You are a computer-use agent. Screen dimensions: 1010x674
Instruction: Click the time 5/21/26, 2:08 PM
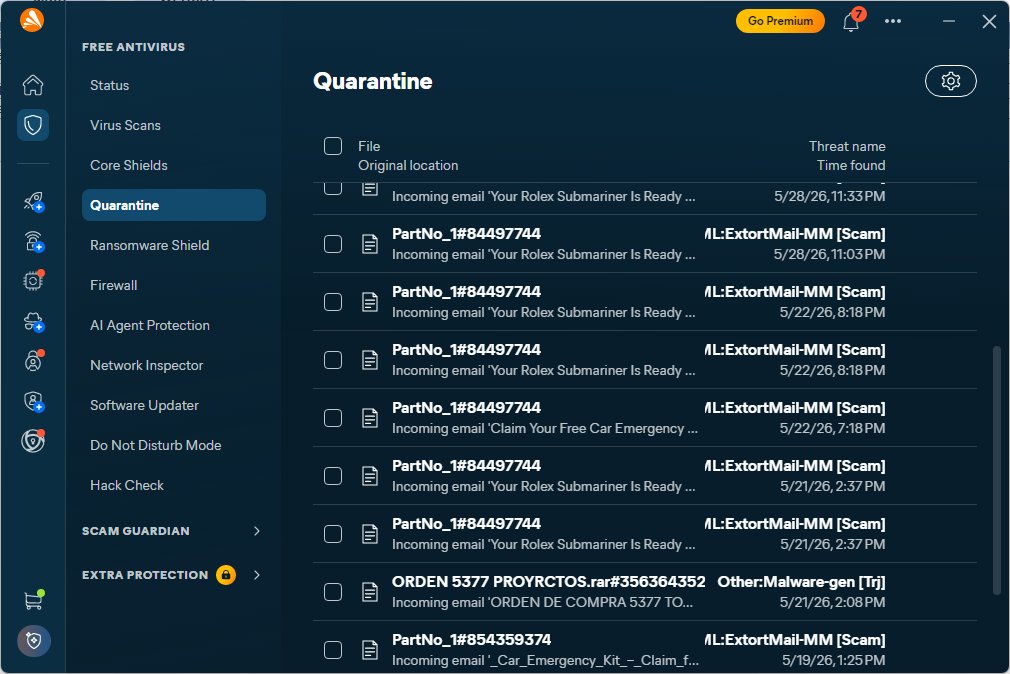click(x=832, y=602)
